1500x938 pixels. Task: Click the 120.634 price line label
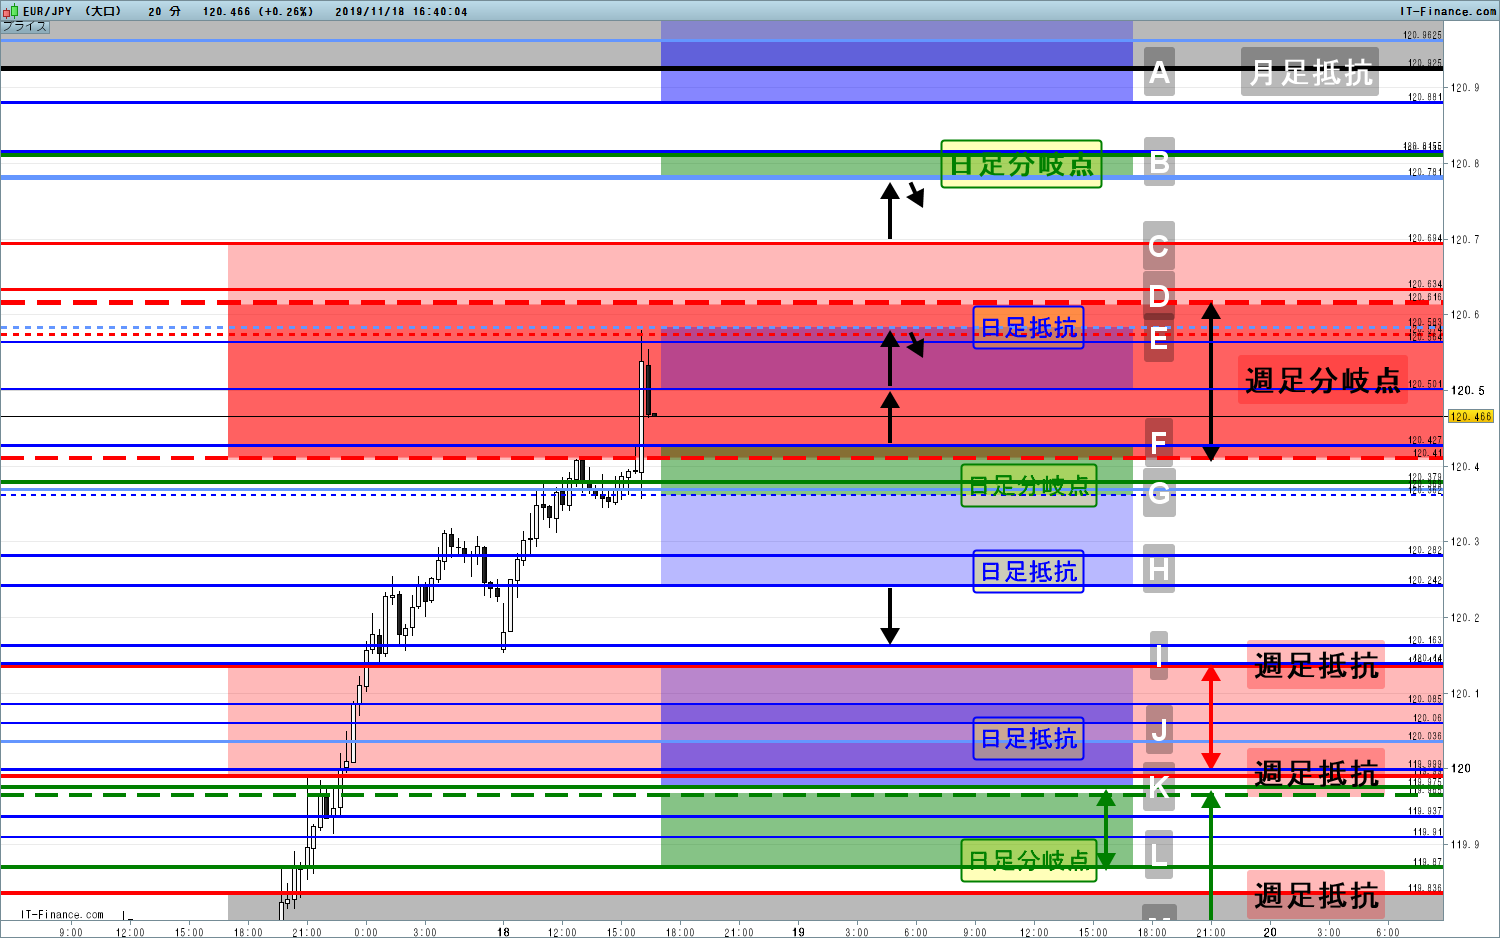tap(1425, 284)
